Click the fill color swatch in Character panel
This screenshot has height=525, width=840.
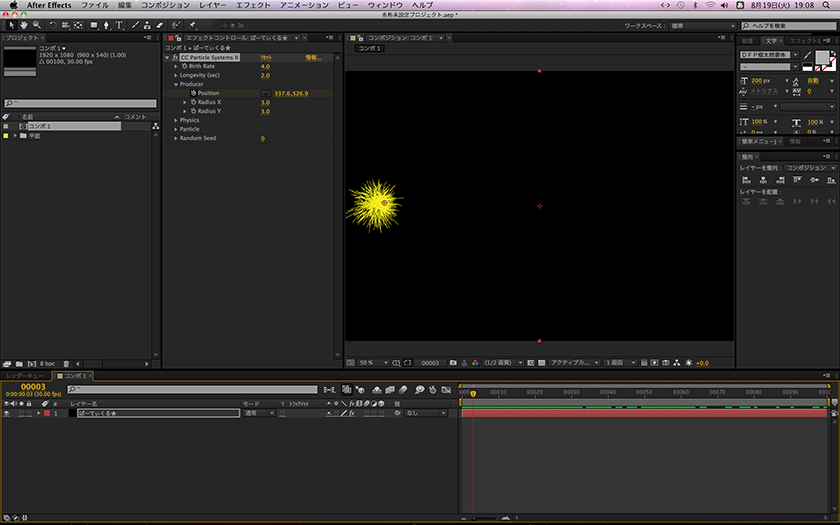[x=822, y=57]
